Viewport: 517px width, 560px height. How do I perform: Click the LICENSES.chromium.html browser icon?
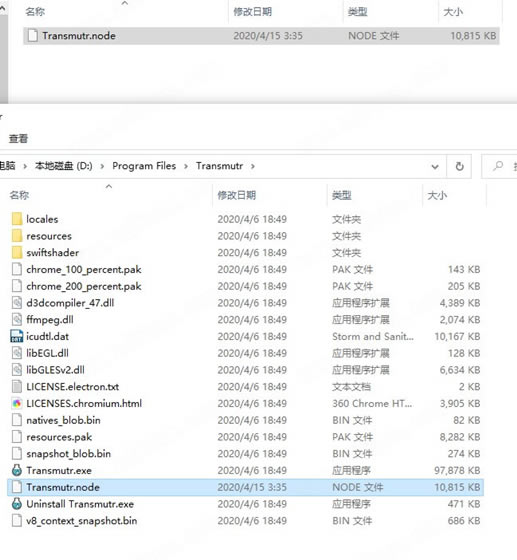pyautogui.click(x=17, y=403)
